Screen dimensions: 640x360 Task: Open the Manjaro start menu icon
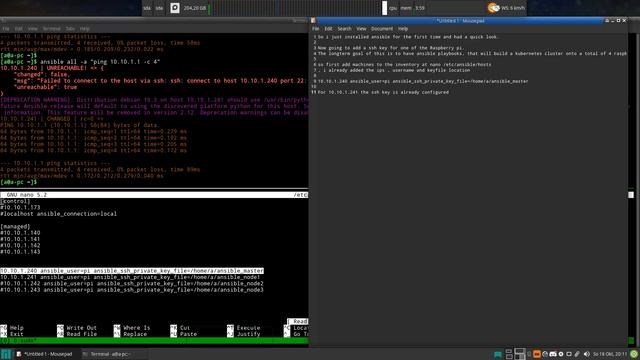coord(6,354)
